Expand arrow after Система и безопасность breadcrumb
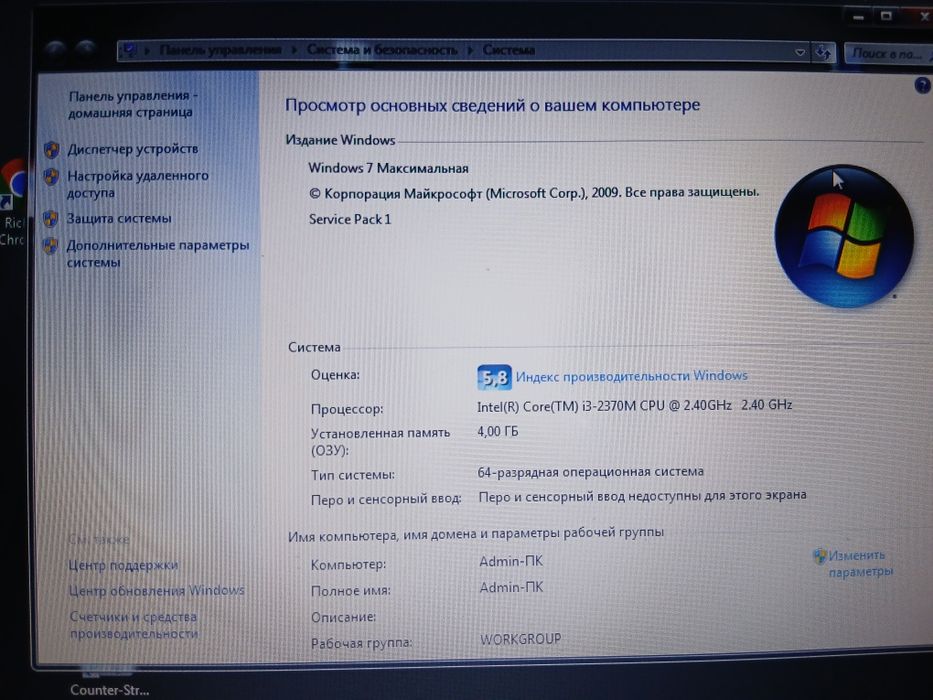 tap(470, 50)
